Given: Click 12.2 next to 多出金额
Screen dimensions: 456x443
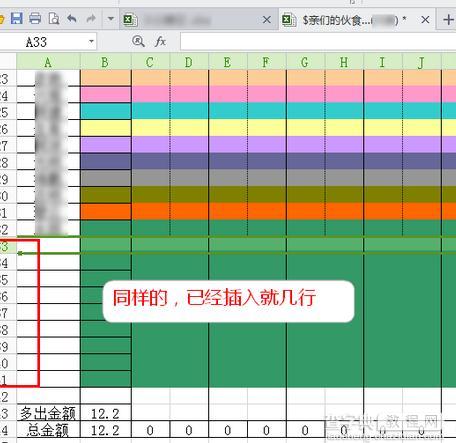Looking at the screenshot, I should coord(106,413).
